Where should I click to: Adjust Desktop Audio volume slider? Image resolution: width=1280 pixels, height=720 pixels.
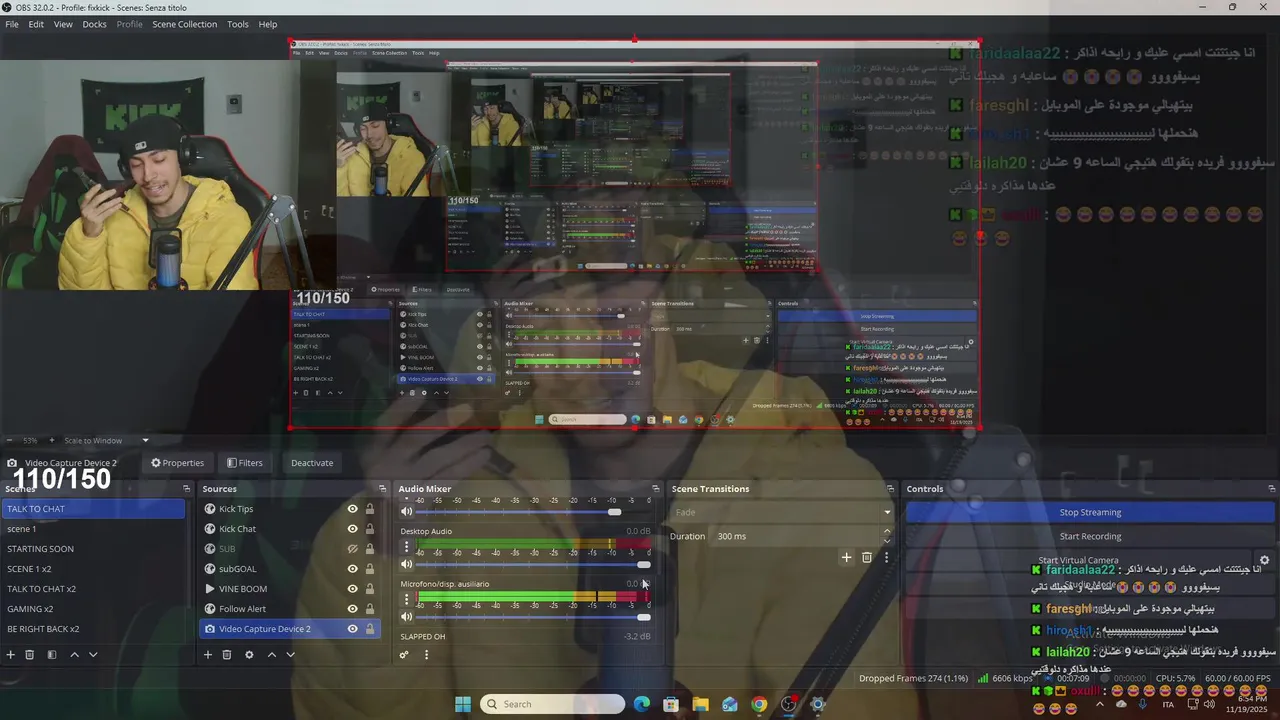click(643, 564)
